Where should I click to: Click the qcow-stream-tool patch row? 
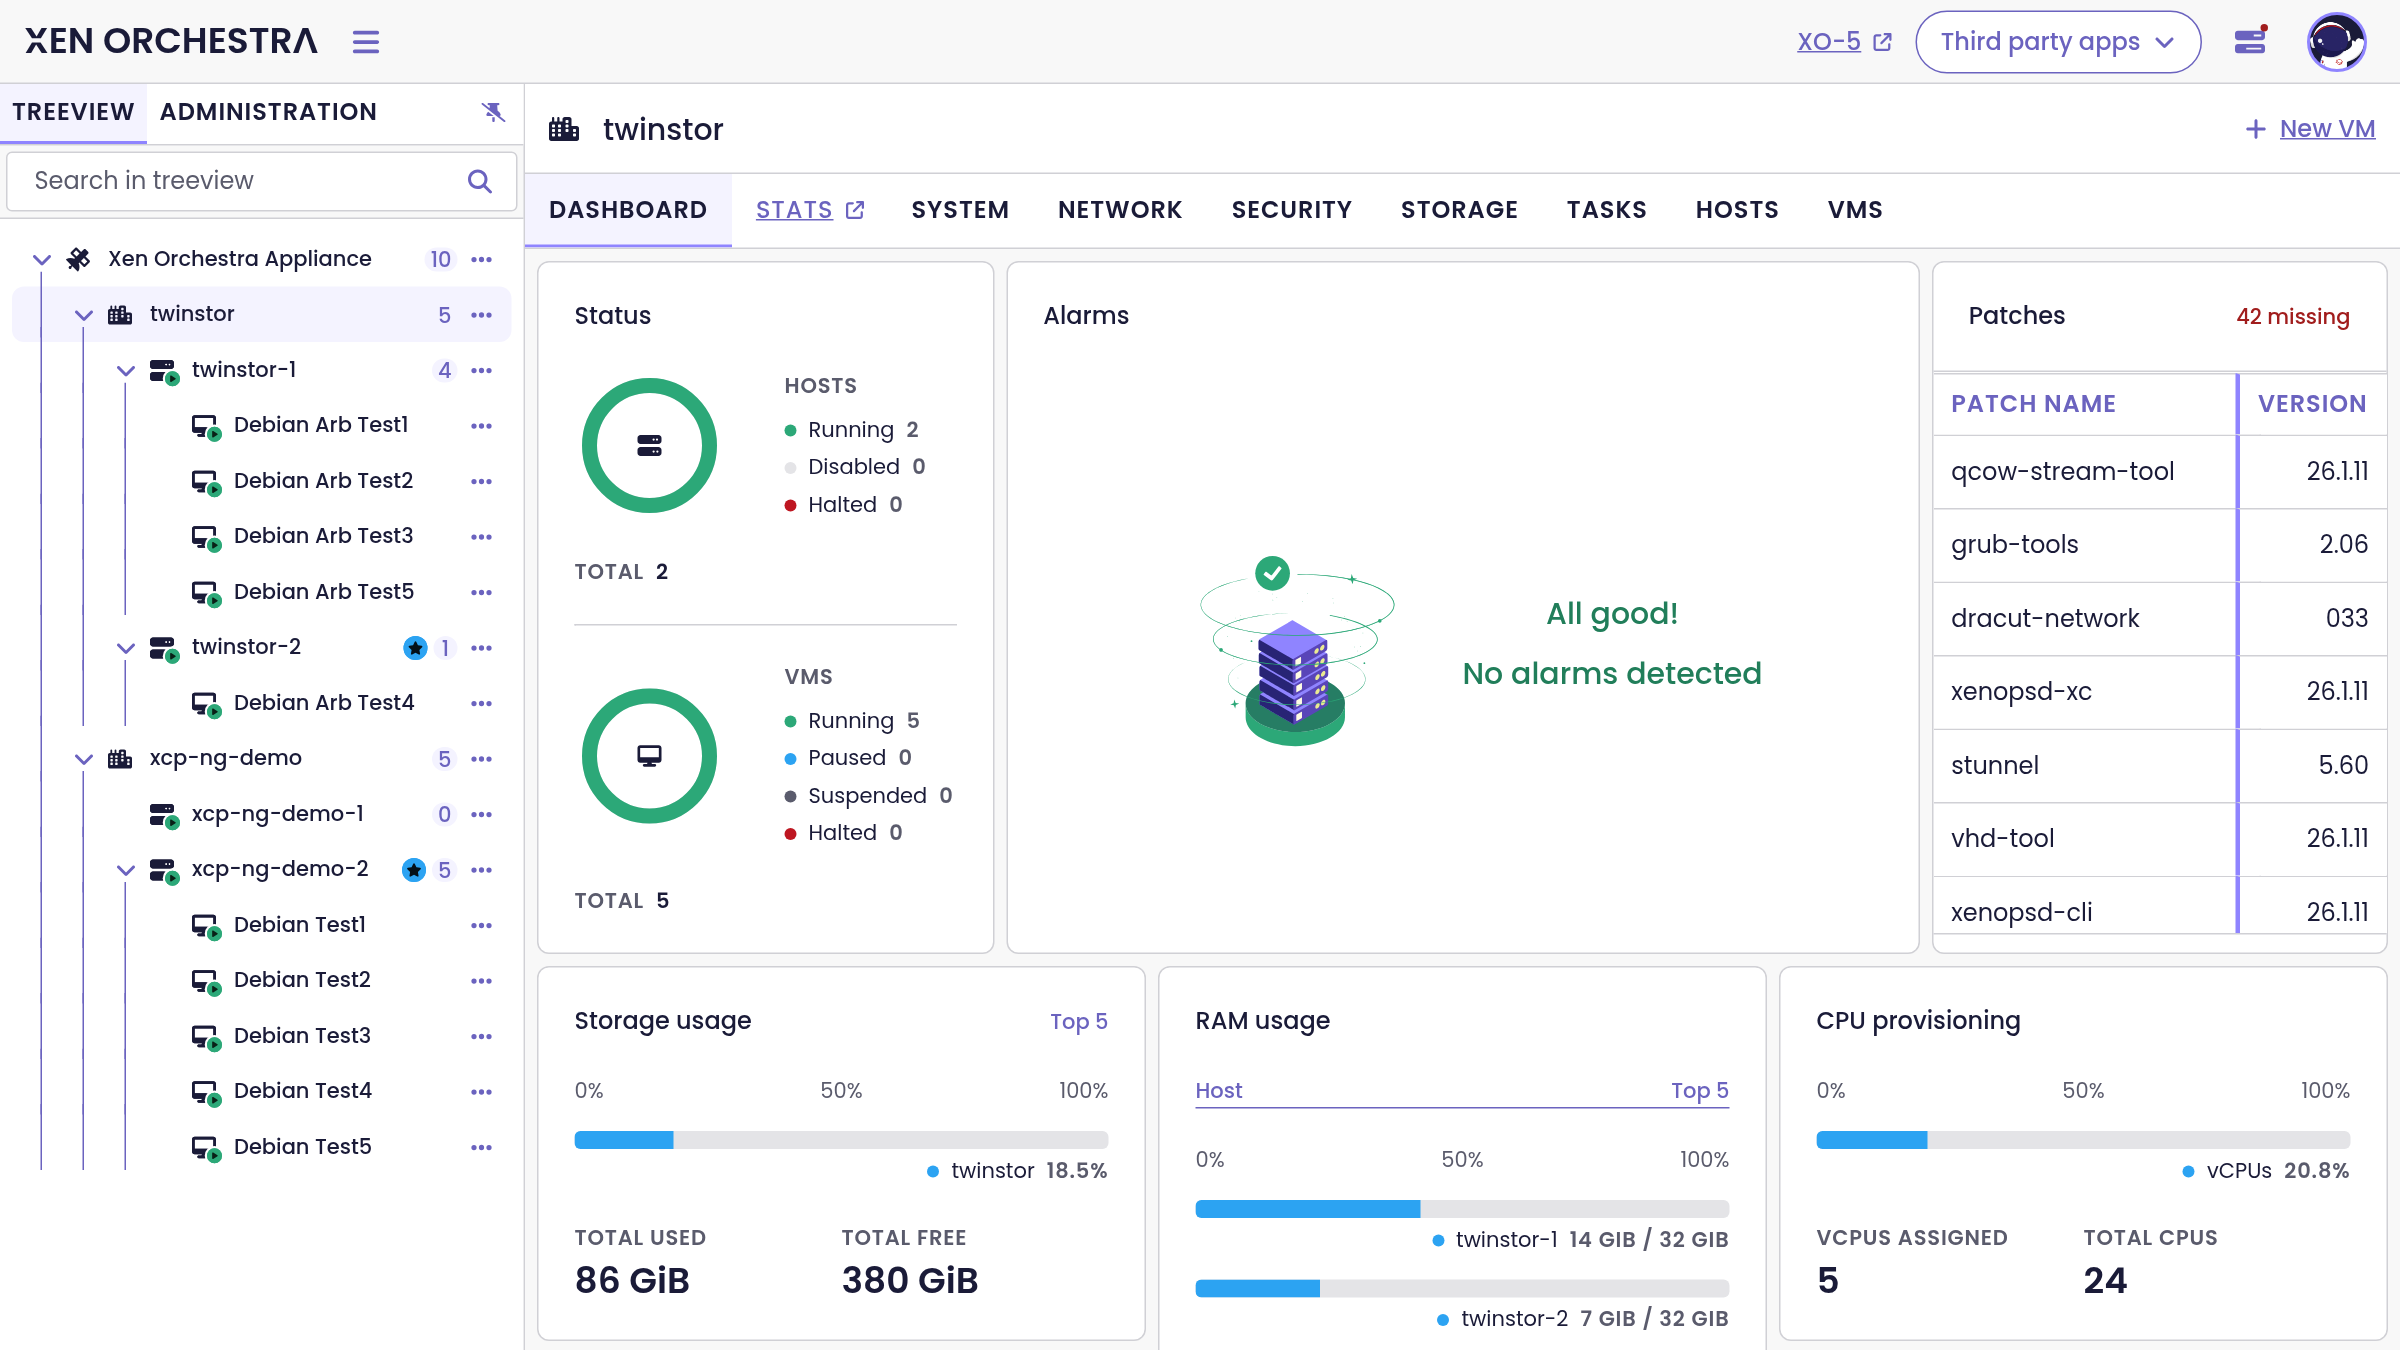(x=2160, y=472)
